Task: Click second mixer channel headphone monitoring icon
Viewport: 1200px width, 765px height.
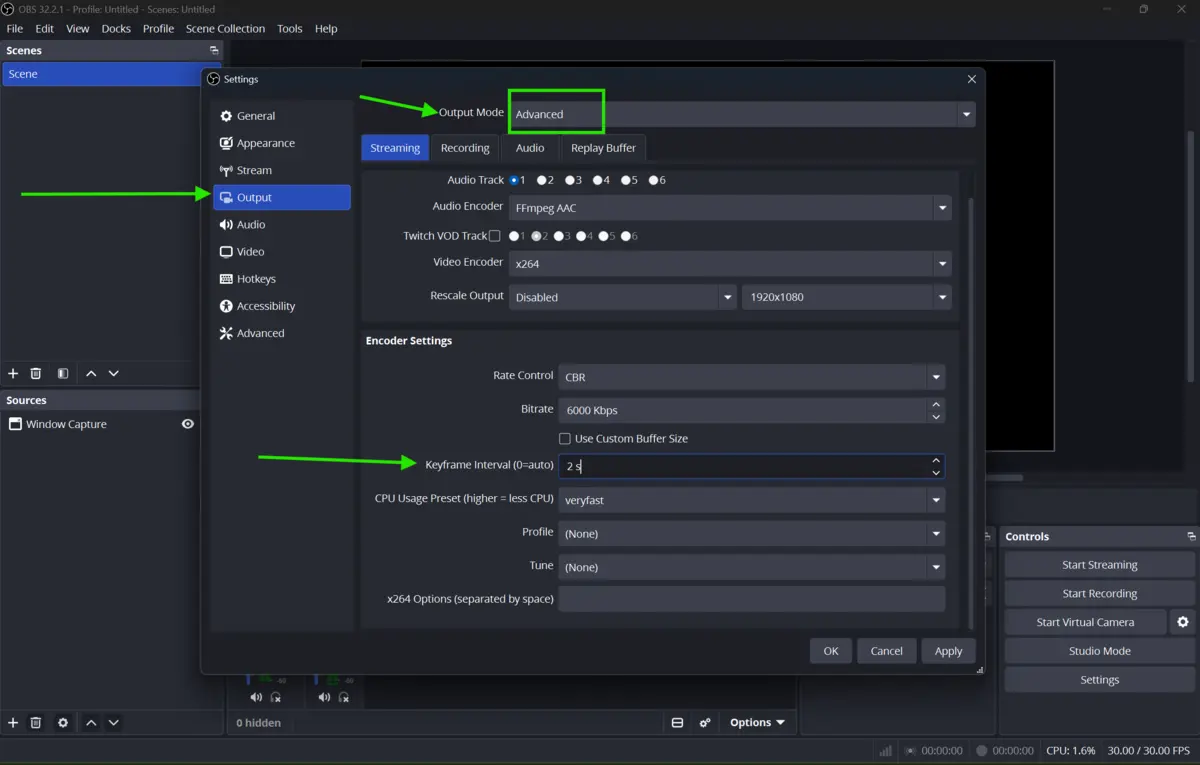Action: coord(344,697)
